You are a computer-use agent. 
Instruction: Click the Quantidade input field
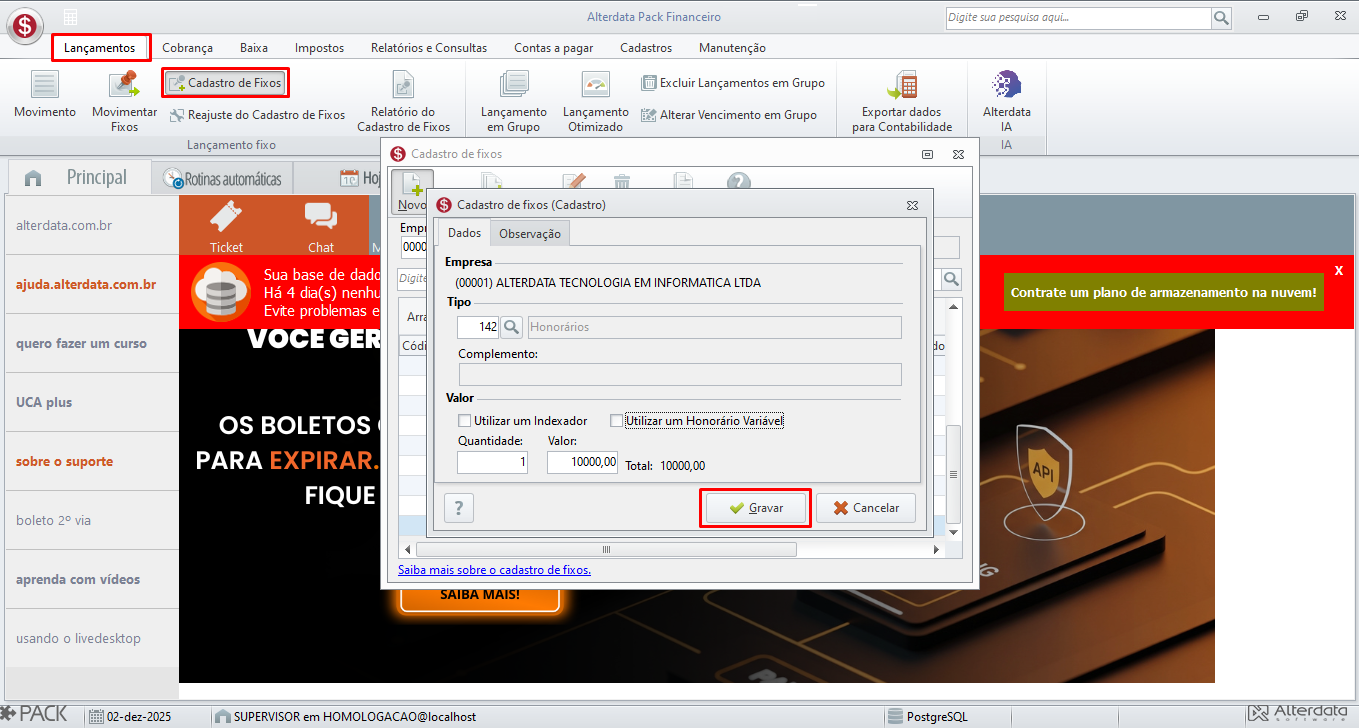pyautogui.click(x=492, y=462)
